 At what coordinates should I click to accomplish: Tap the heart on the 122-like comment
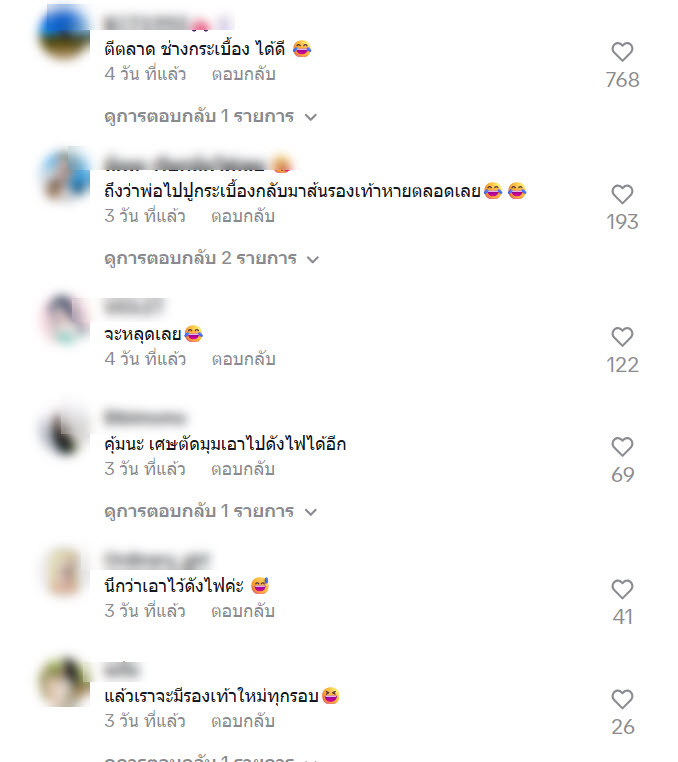tap(622, 337)
